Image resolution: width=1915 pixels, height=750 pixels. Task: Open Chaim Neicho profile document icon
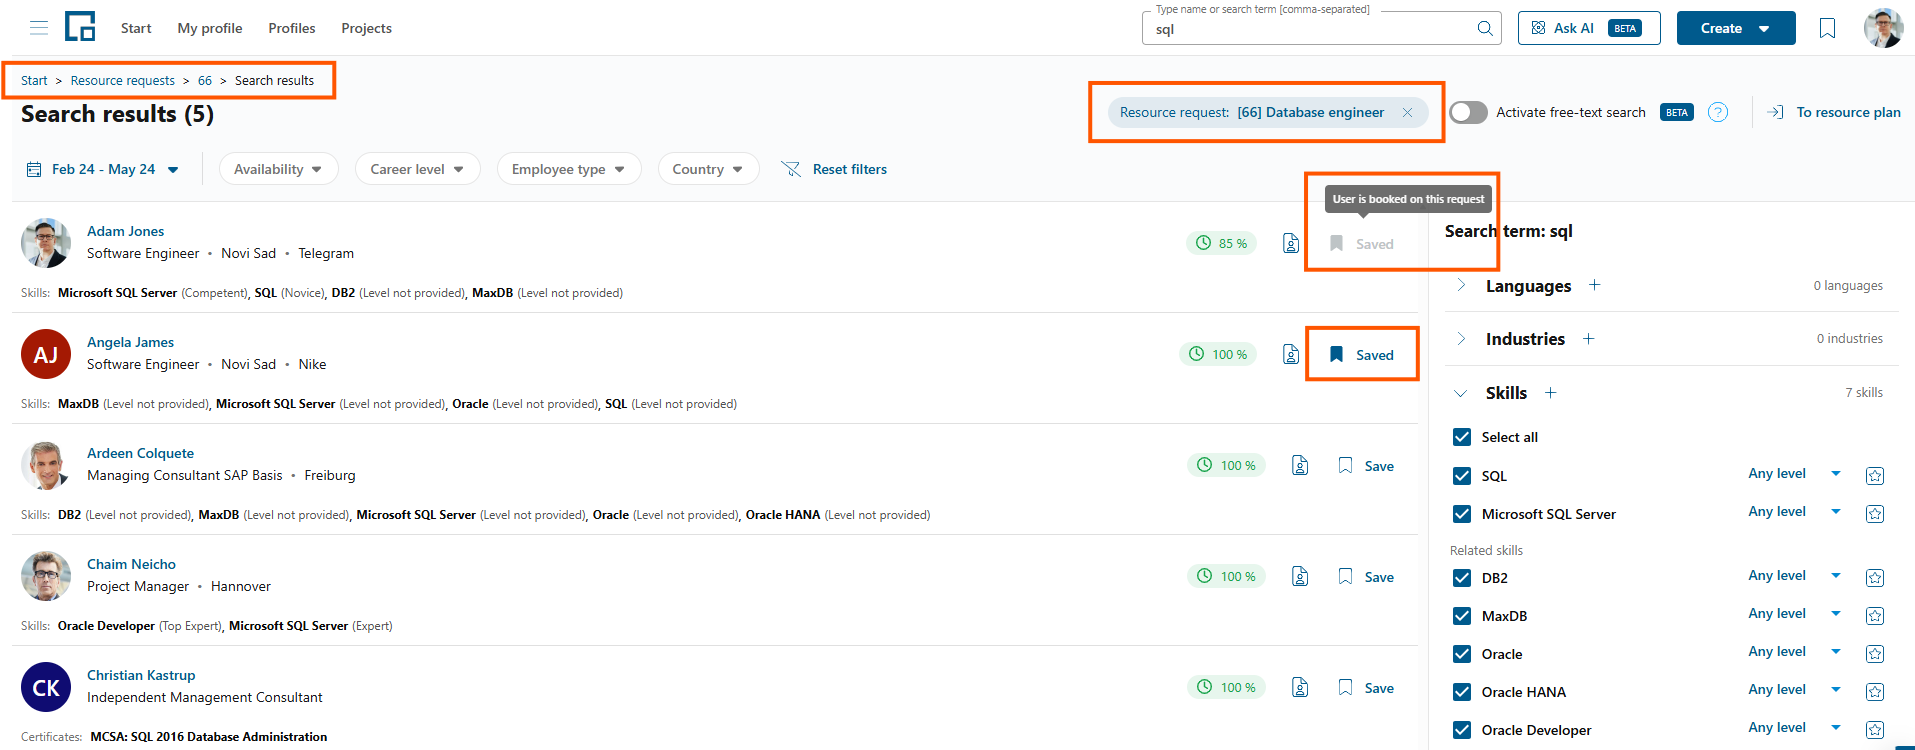pyautogui.click(x=1300, y=576)
